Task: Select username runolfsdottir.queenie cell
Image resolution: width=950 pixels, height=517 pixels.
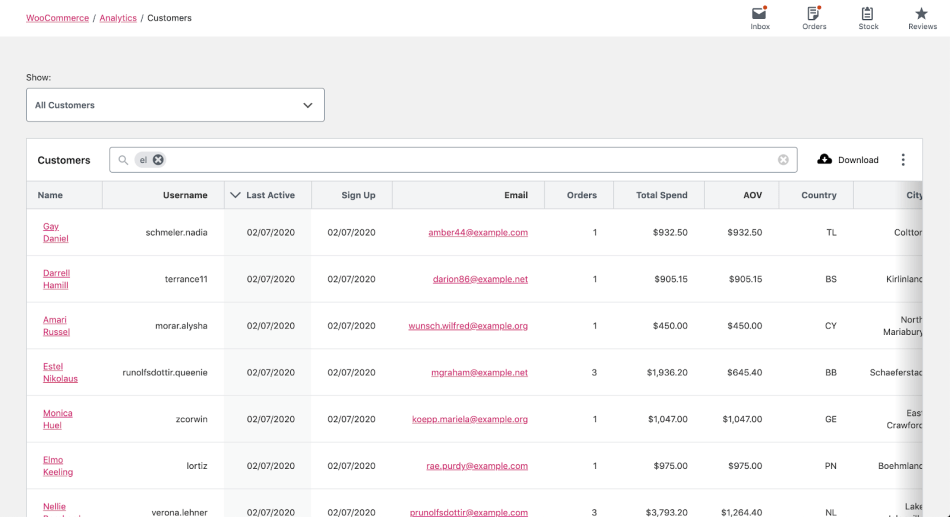Action: point(165,372)
